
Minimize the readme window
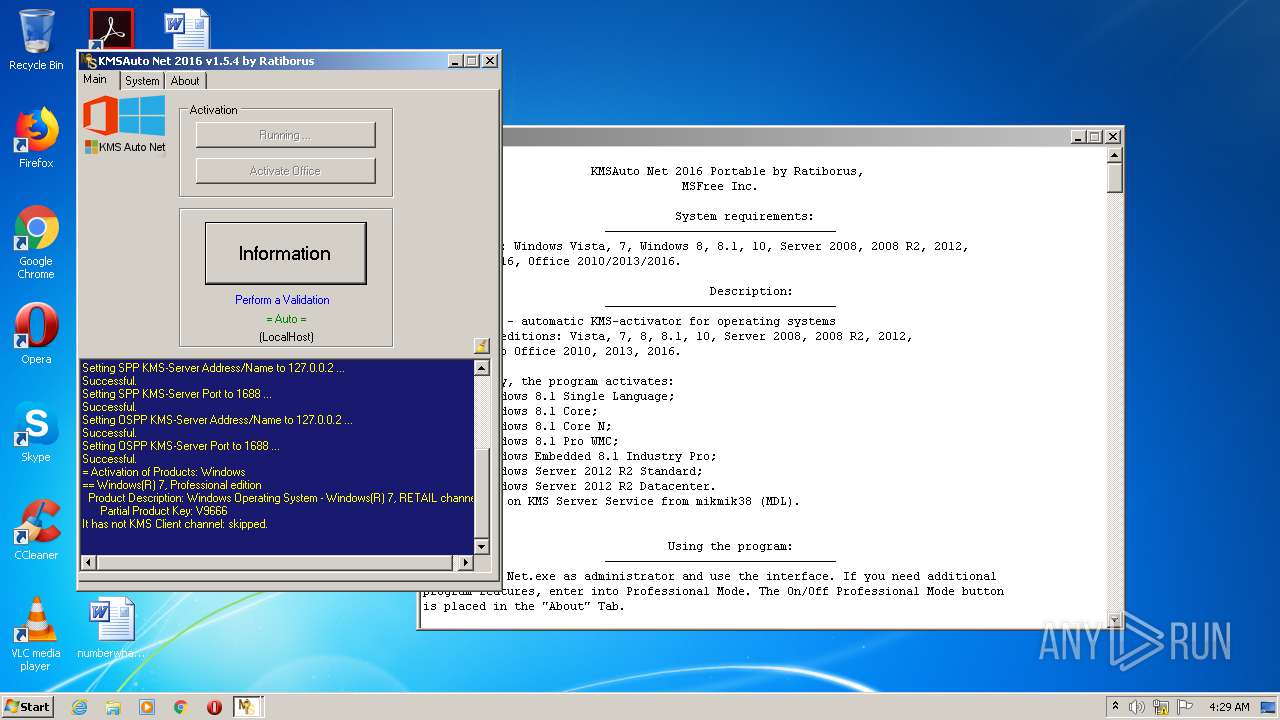pyautogui.click(x=1078, y=136)
